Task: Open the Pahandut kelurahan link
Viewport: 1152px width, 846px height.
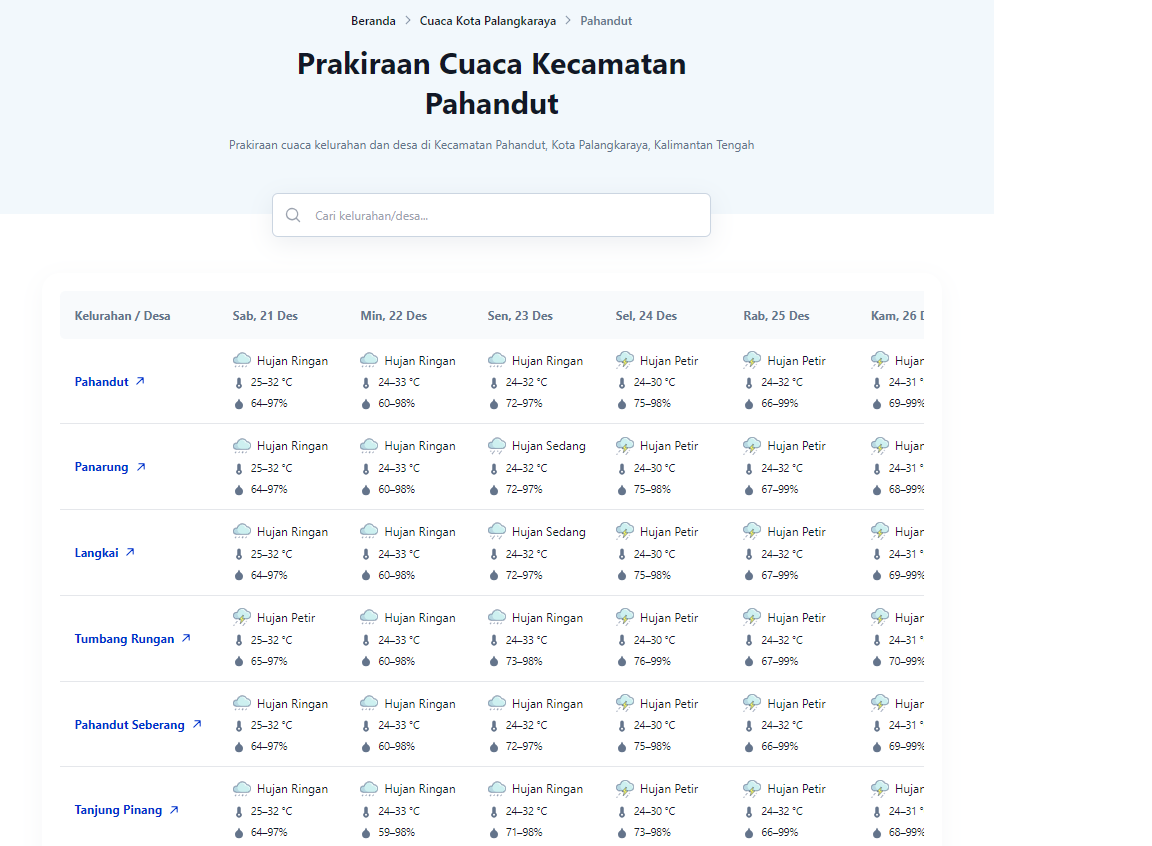Action: coord(101,382)
